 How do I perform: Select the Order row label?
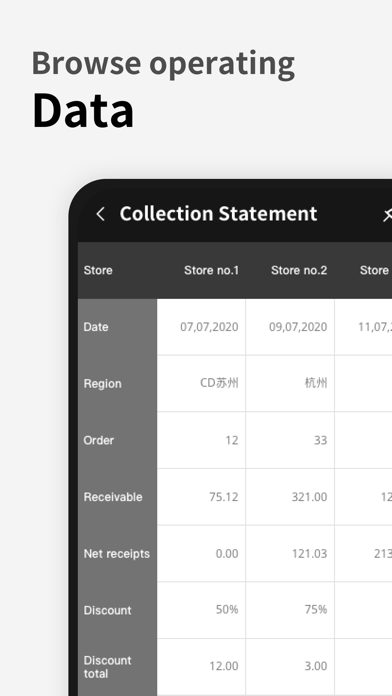(x=99, y=440)
